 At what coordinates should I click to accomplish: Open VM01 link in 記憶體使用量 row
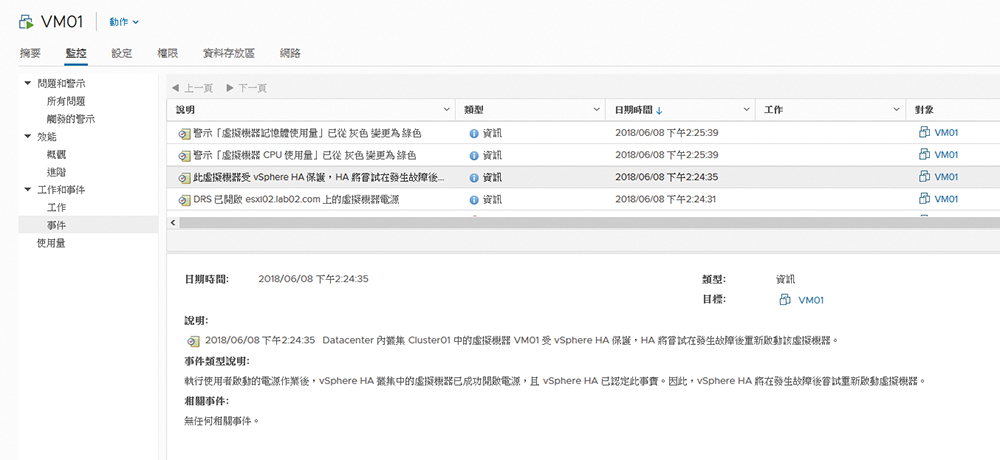(946, 133)
